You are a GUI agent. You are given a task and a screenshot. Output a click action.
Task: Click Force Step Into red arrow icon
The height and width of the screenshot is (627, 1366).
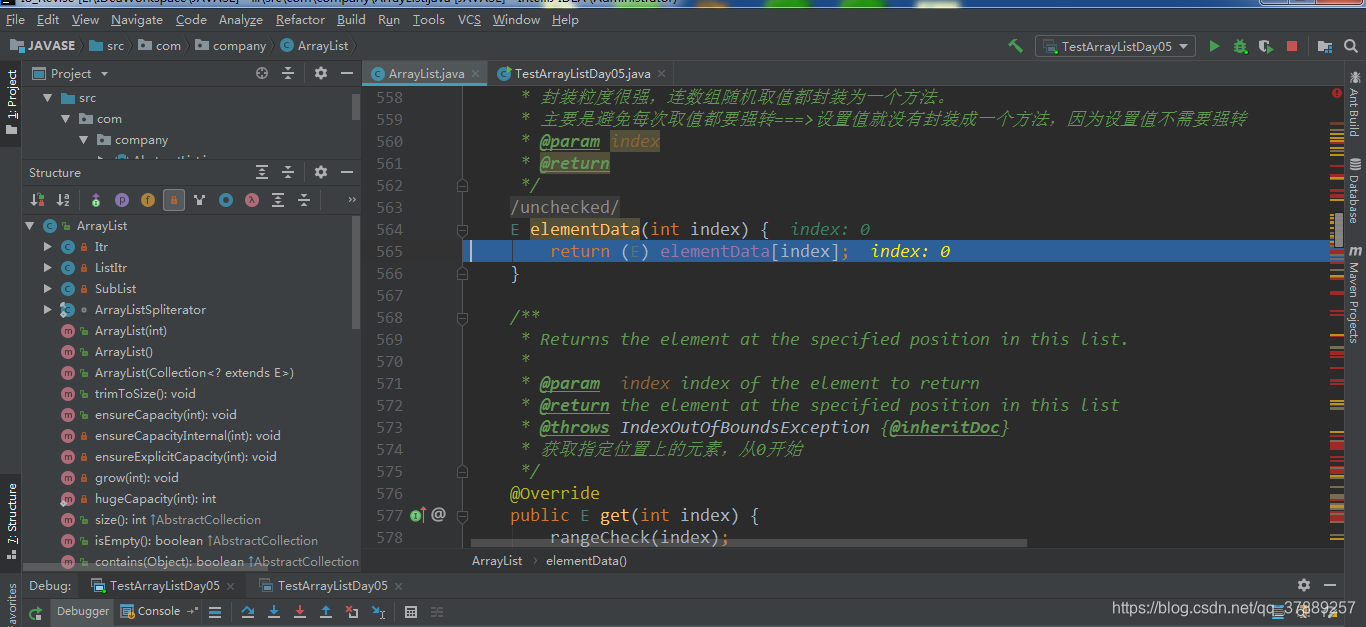[300, 612]
